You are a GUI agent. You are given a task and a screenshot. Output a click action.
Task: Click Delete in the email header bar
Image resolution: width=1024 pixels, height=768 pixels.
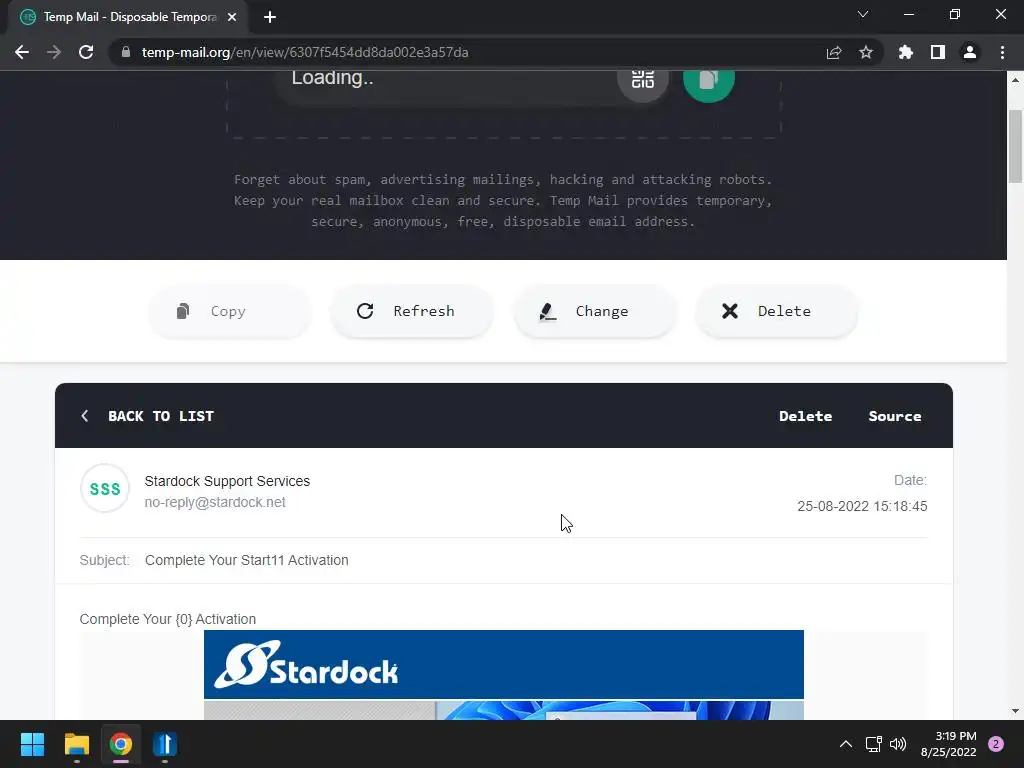tap(805, 416)
